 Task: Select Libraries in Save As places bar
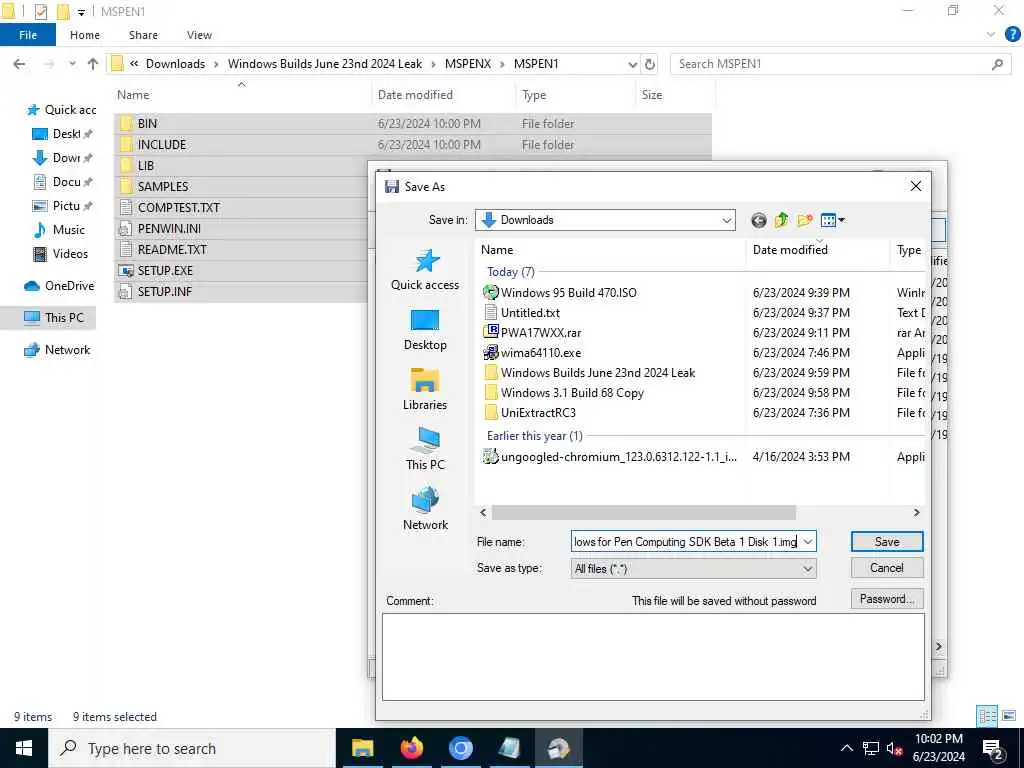(425, 390)
